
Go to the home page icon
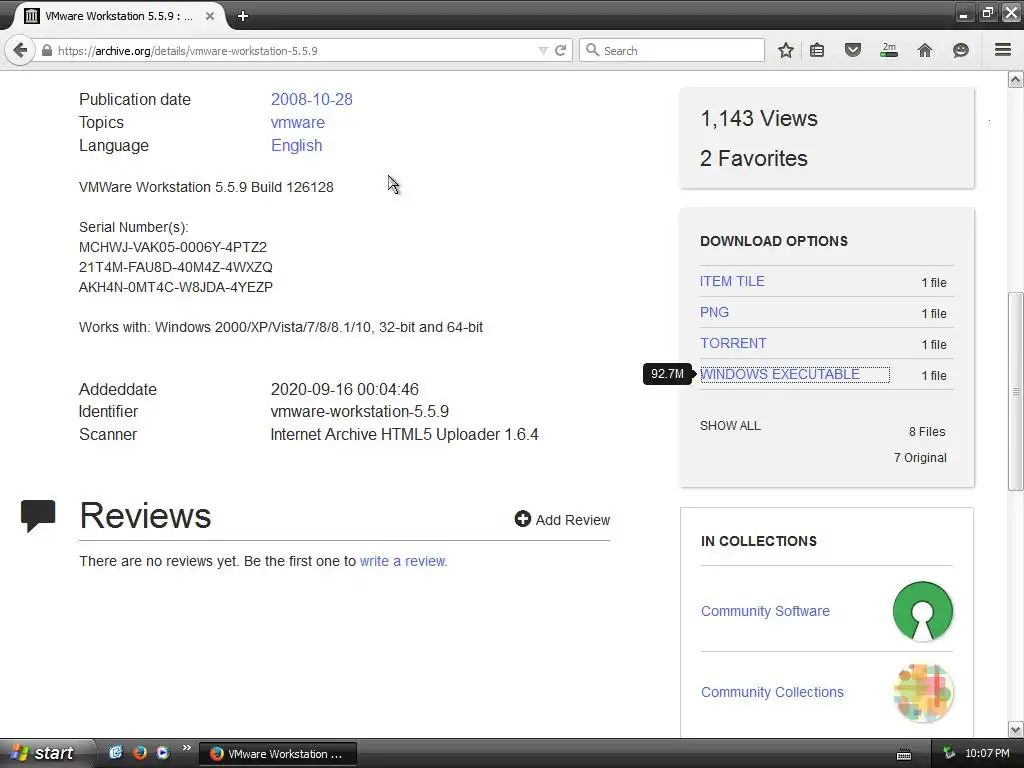[x=925, y=50]
